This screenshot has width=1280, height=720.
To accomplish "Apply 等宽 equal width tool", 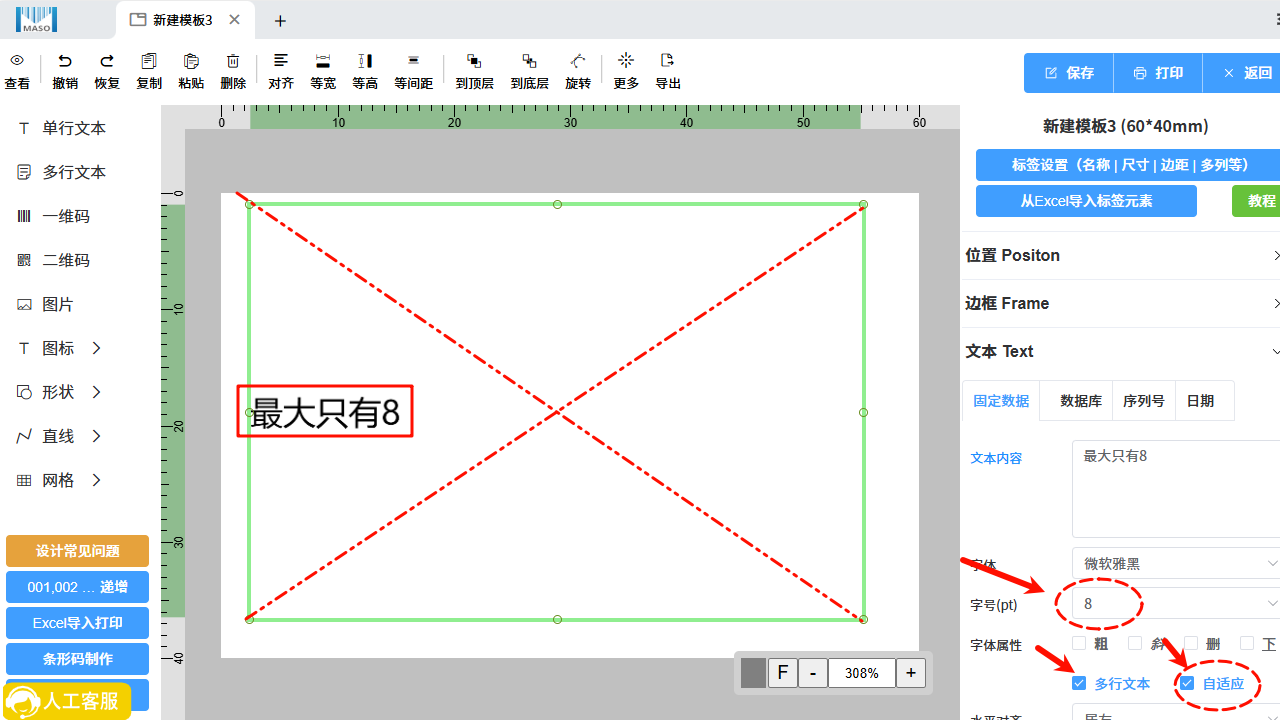I will (323, 61).
